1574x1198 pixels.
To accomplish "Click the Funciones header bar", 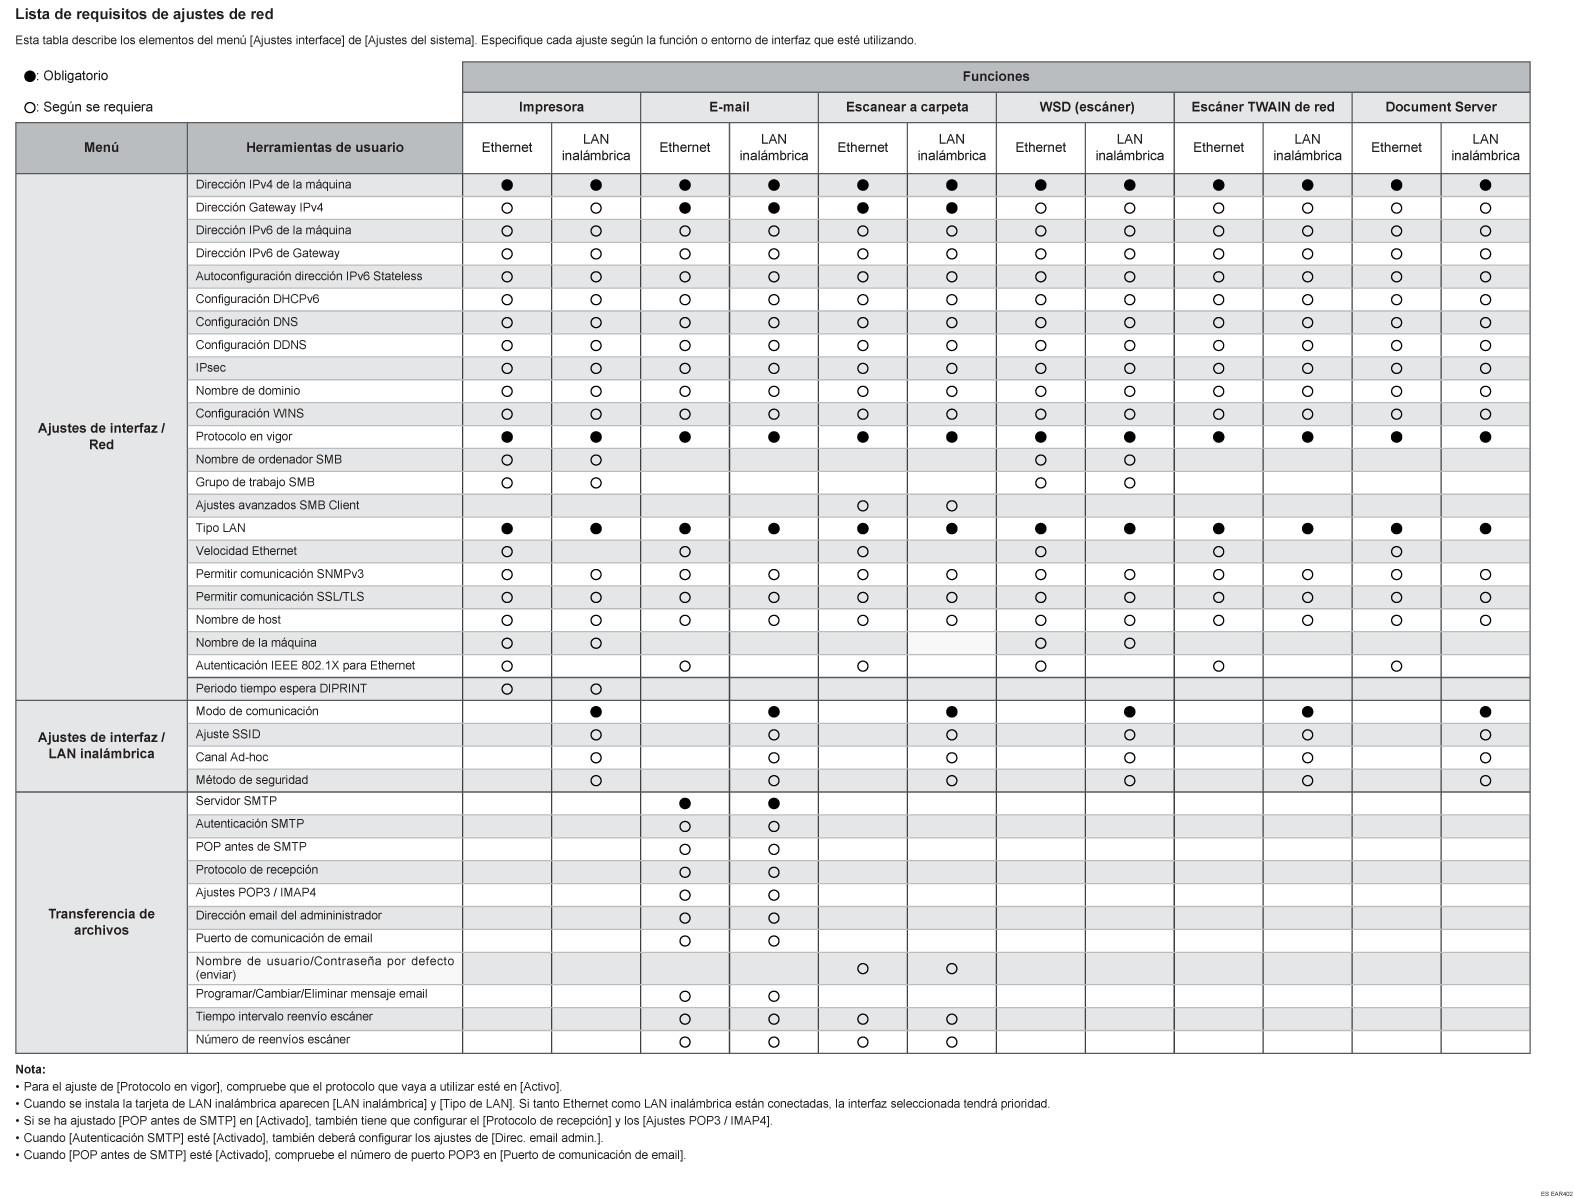I will (995, 77).
